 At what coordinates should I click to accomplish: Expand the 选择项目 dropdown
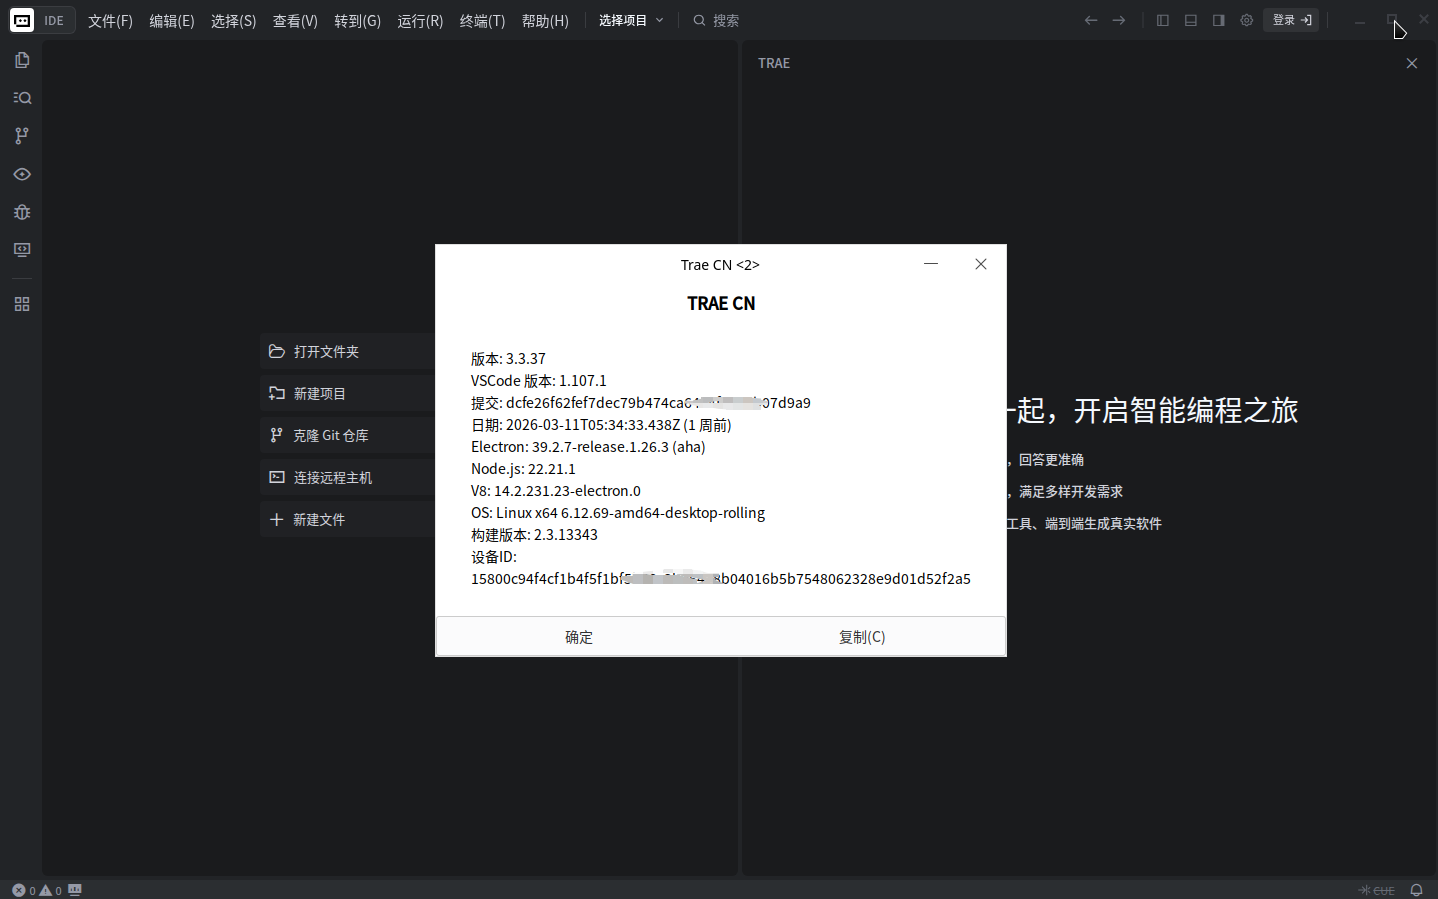click(631, 20)
